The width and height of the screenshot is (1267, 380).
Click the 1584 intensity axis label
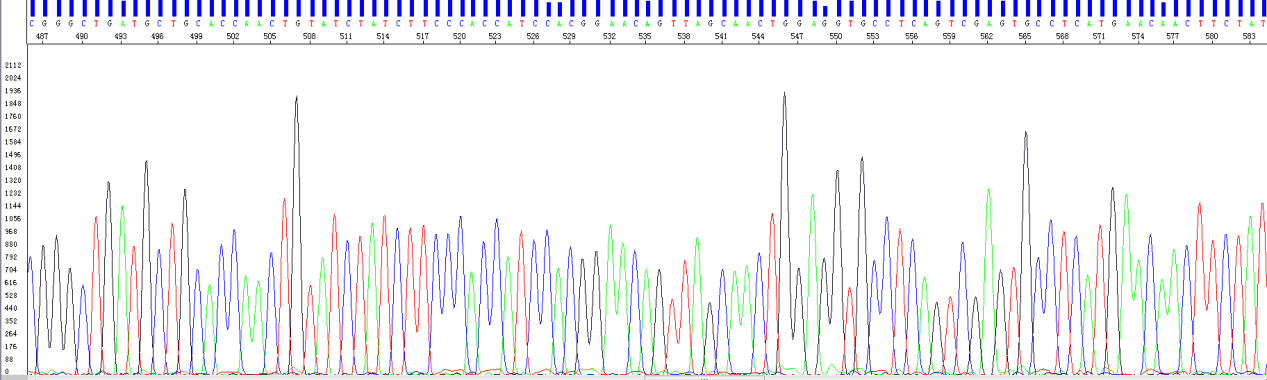pyautogui.click(x=13, y=142)
